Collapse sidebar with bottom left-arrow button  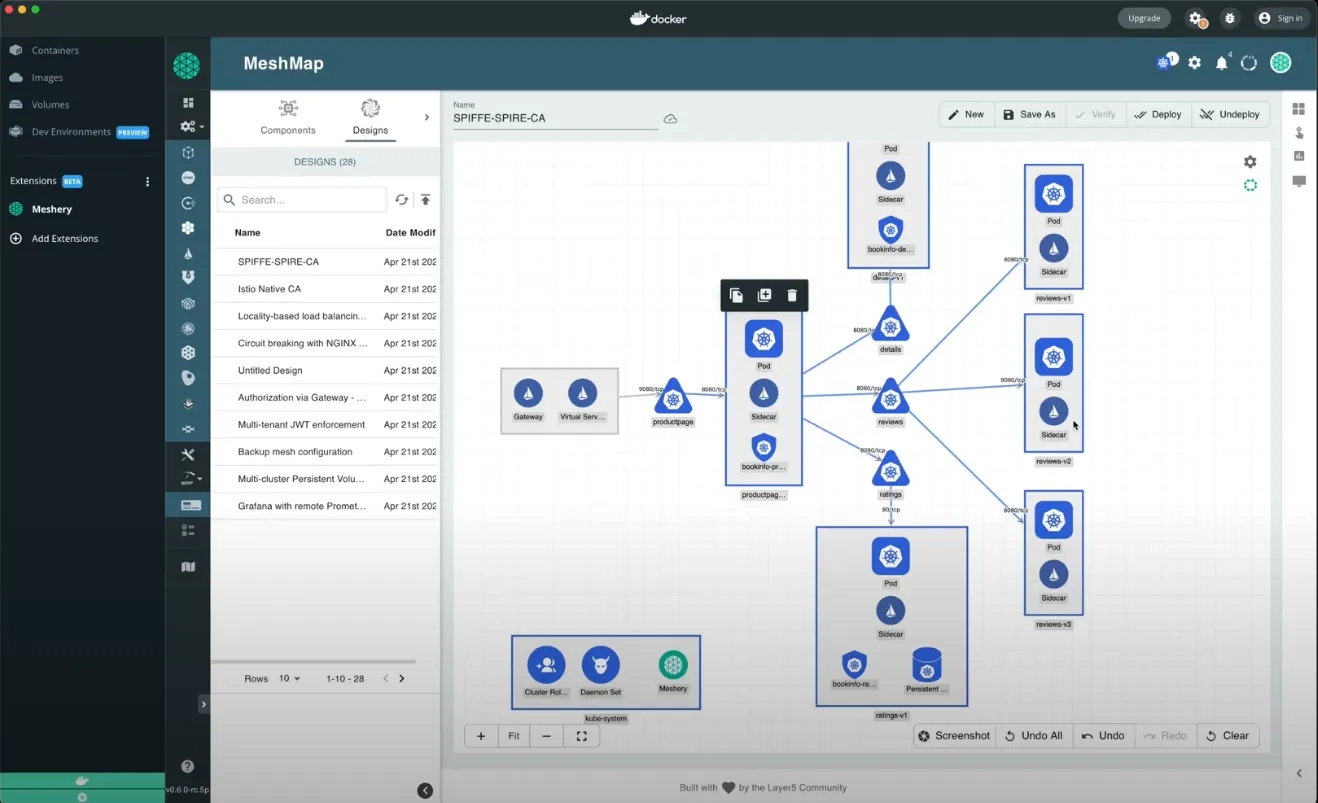tap(425, 790)
